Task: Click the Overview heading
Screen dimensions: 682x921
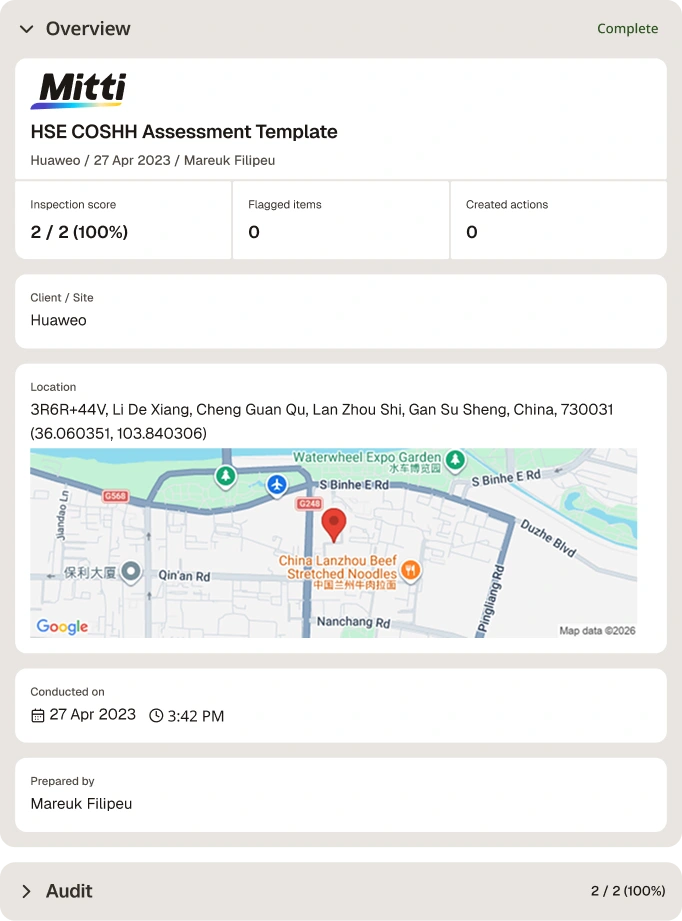Action: [x=88, y=29]
